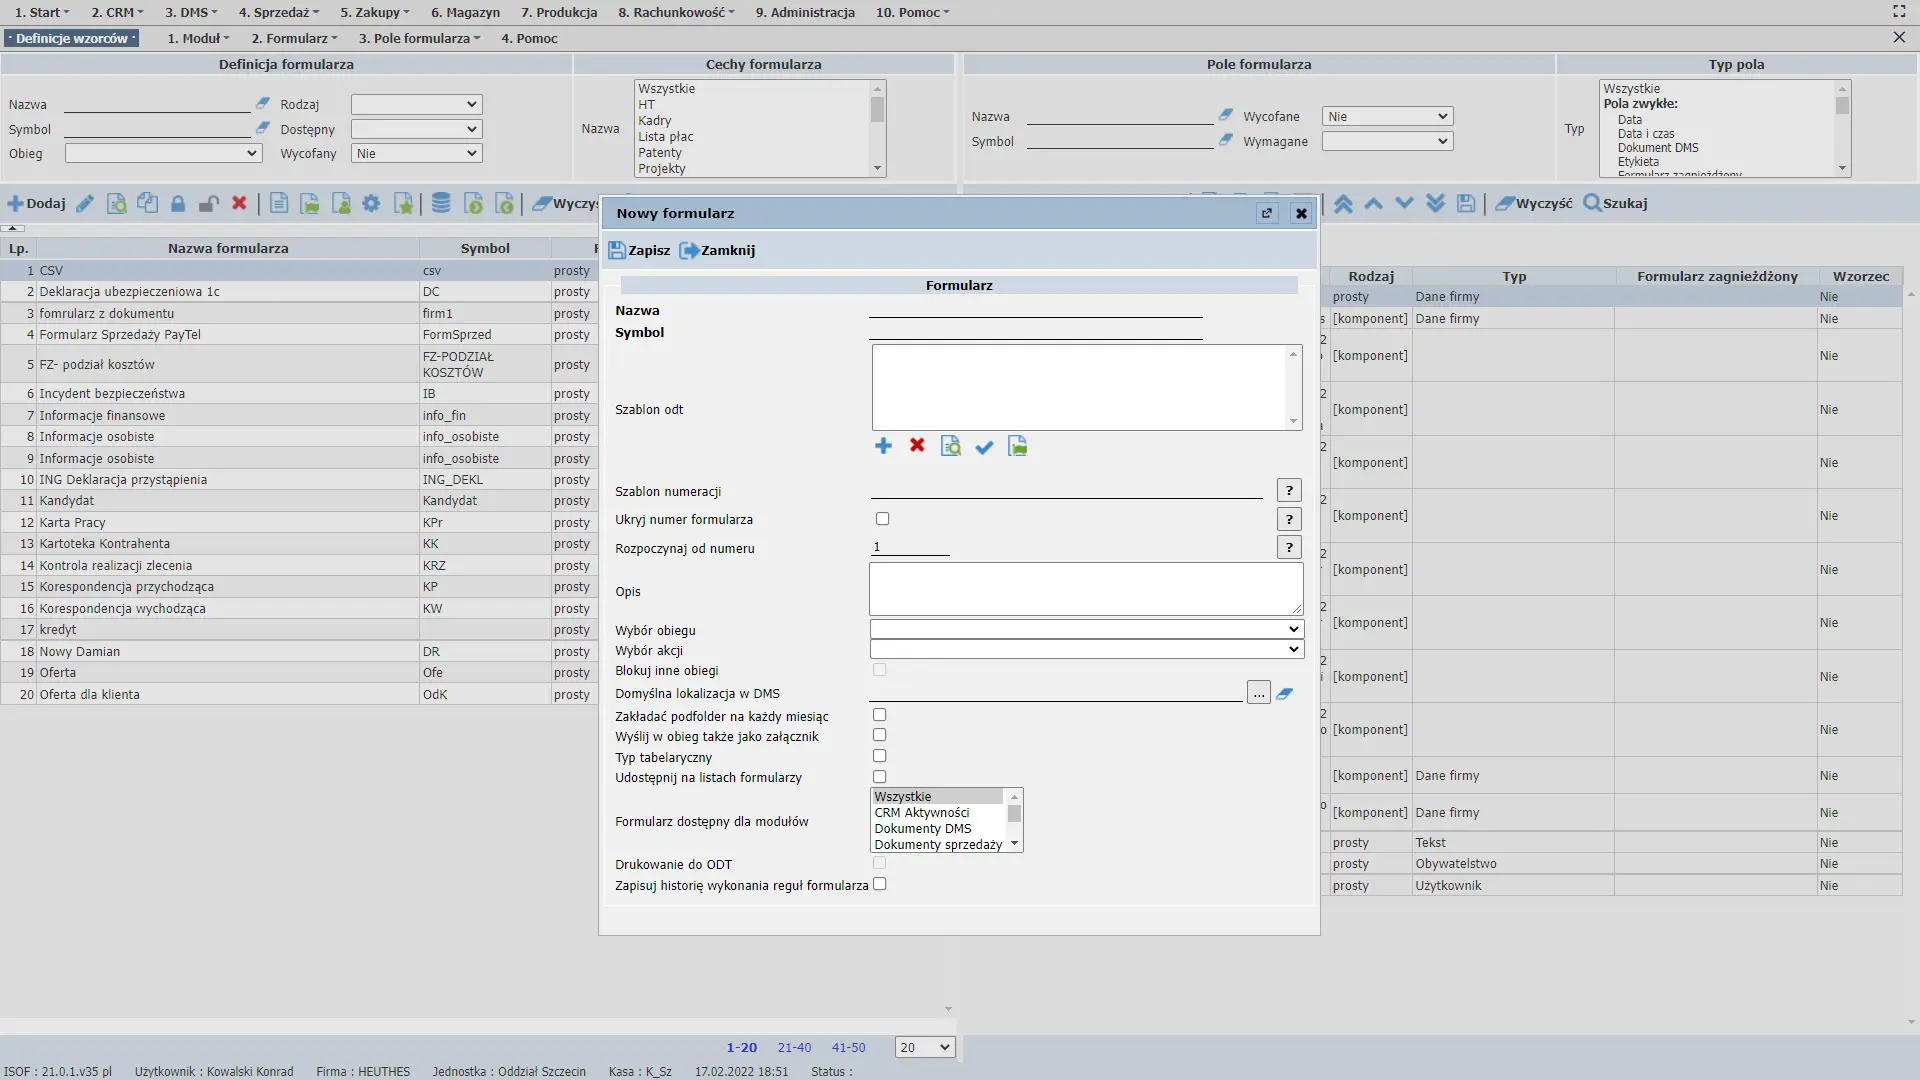Open the 3. Pole formularza menu

pos(419,38)
